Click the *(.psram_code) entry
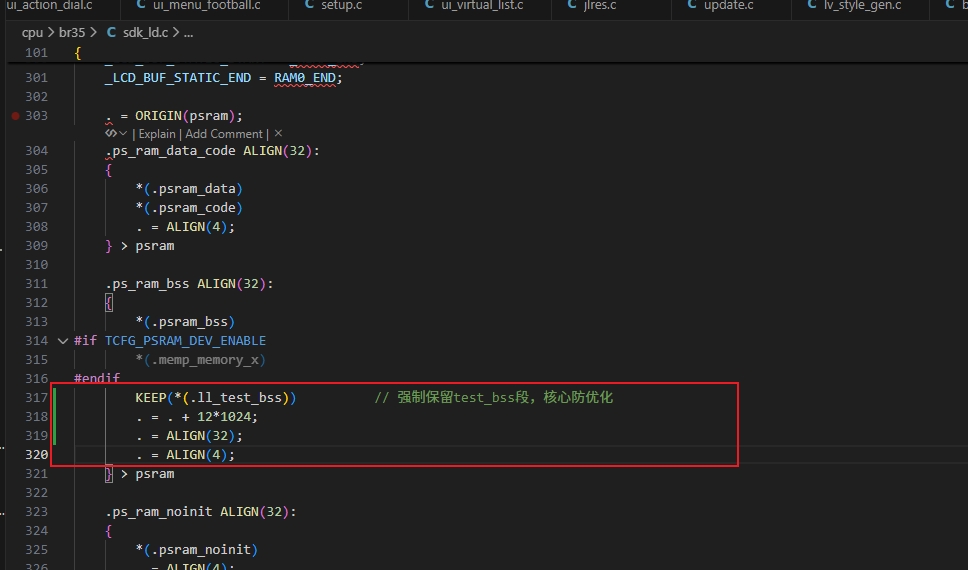This screenshot has height=570, width=968. click(189, 207)
